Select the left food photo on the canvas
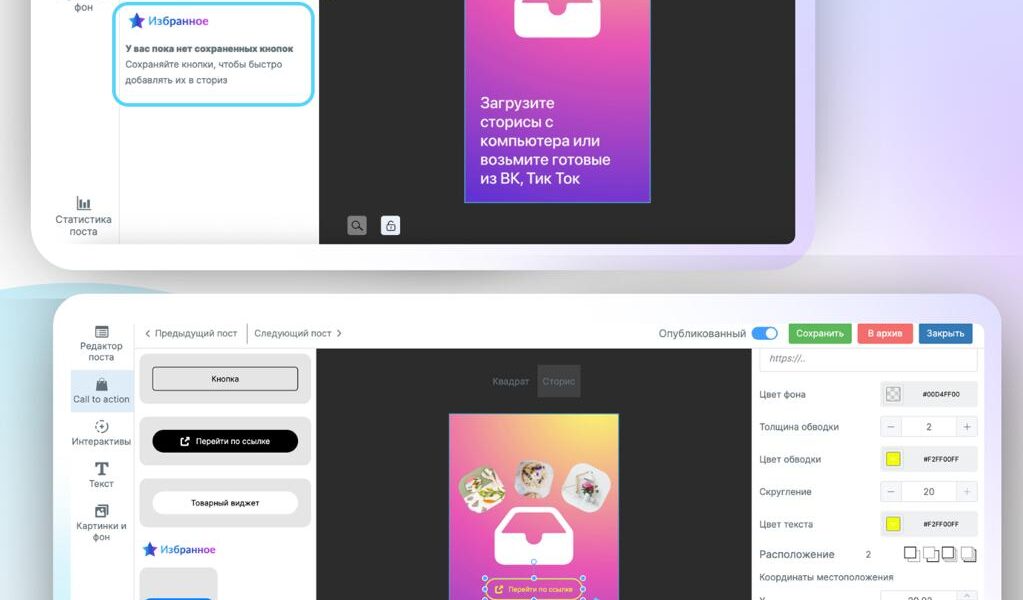This screenshot has width=1023, height=600. [x=481, y=488]
